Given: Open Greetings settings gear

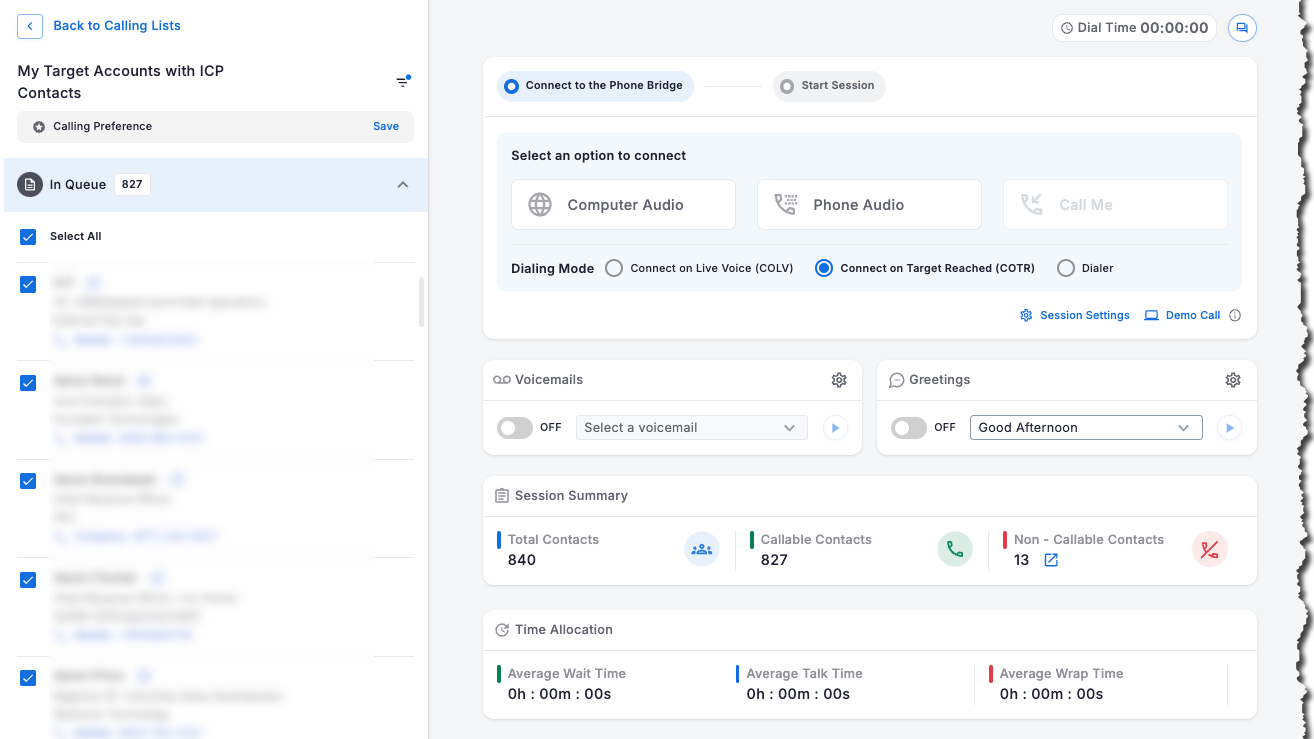Looking at the screenshot, I should coord(1233,380).
